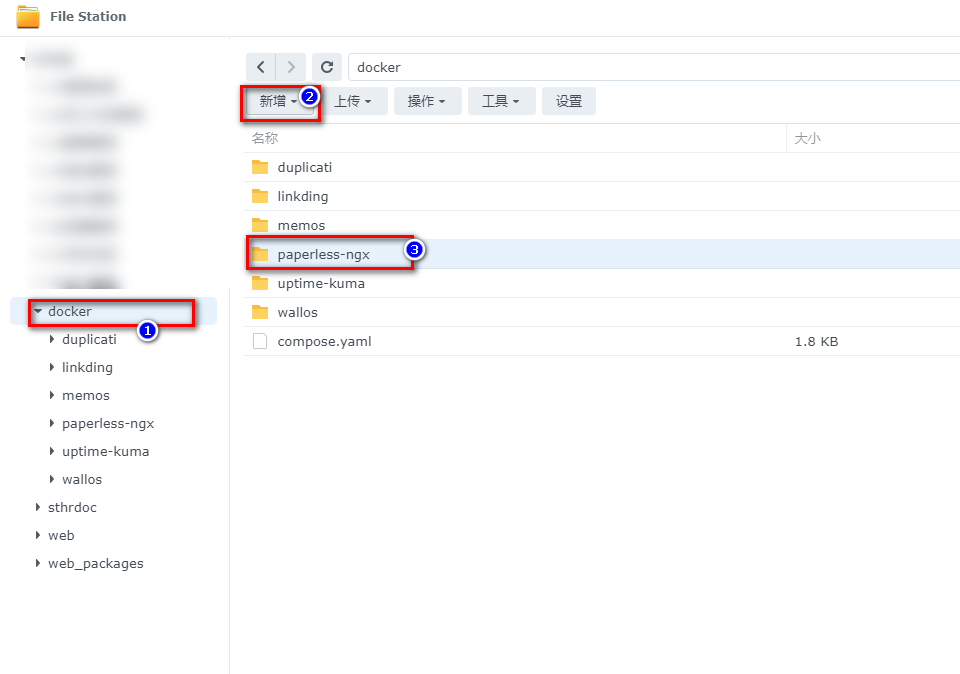The image size is (960, 674).
Task: Open the 上传 dropdown menu
Action: pos(353,101)
